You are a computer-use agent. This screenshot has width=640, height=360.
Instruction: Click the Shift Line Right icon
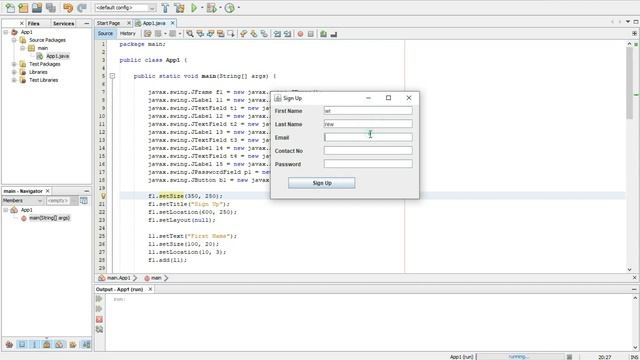click(x=287, y=34)
